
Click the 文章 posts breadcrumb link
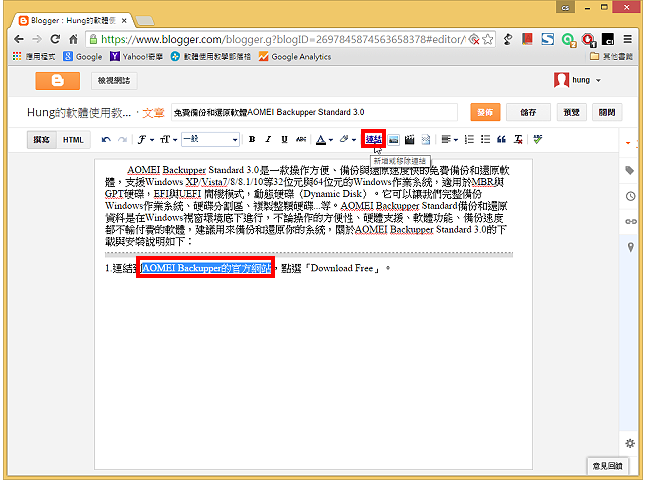pos(153,113)
